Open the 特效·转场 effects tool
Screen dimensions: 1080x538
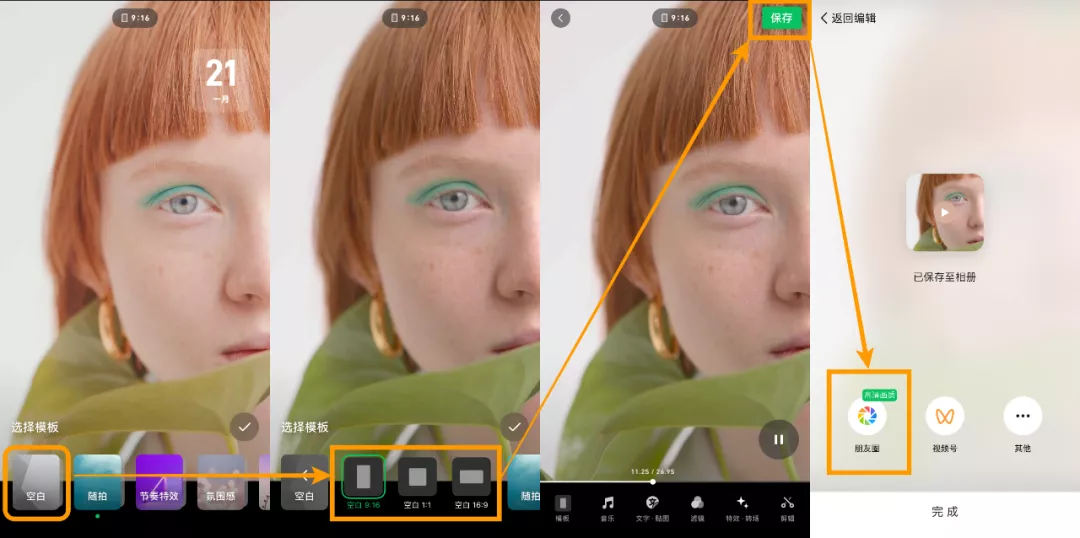pos(742,509)
